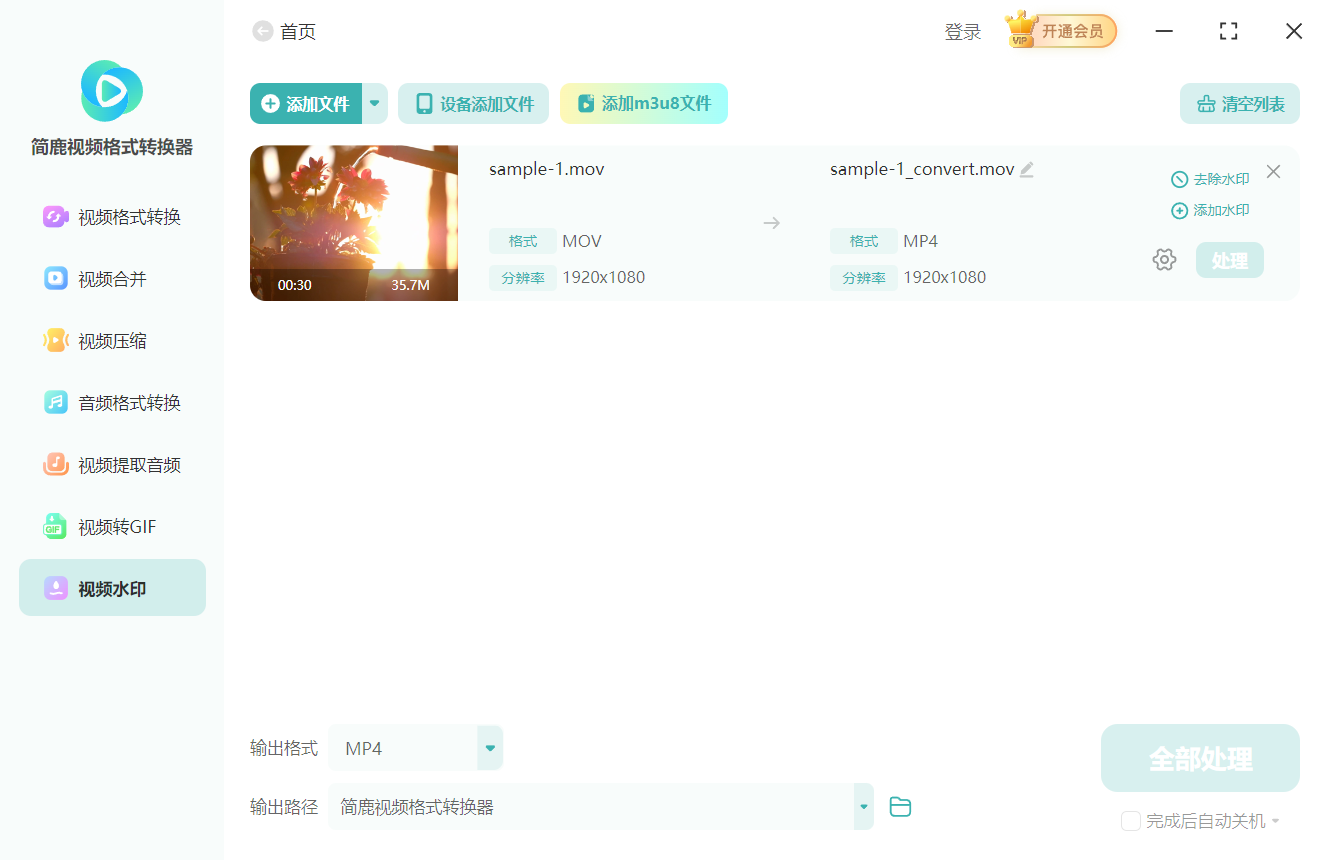1326x860 pixels.
Task: Expand the 输出路径 output path dropdown
Action: pos(862,806)
